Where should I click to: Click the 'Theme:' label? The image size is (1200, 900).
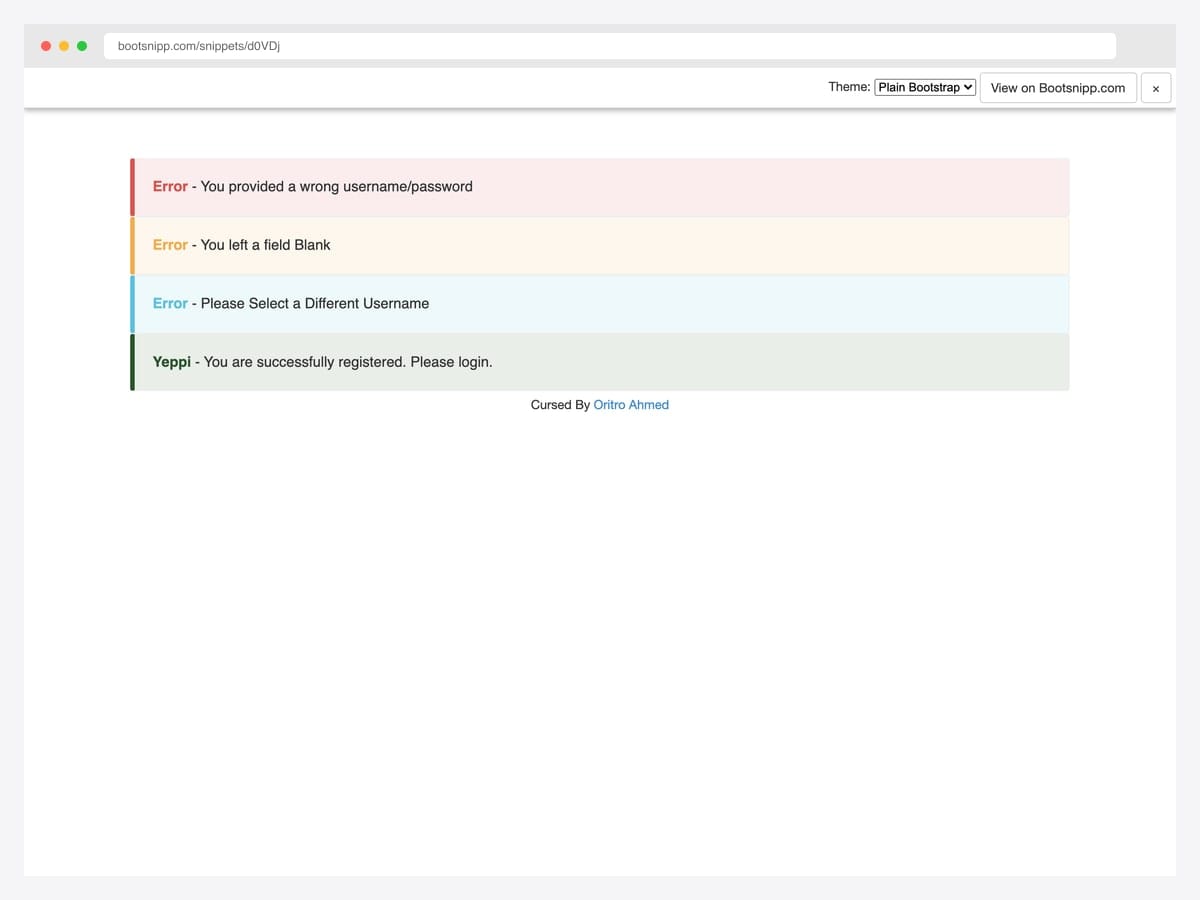coord(849,87)
